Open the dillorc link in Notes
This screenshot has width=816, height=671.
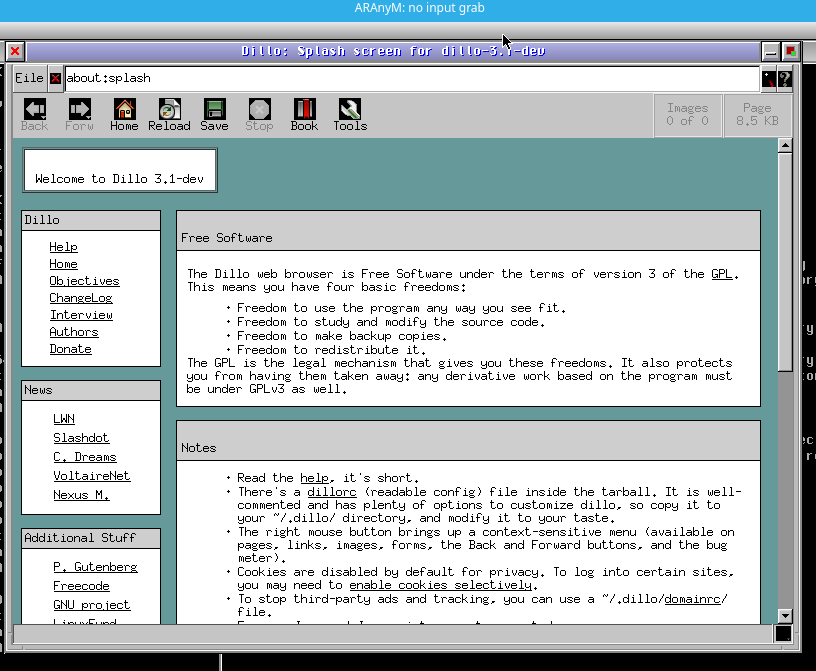point(332,492)
